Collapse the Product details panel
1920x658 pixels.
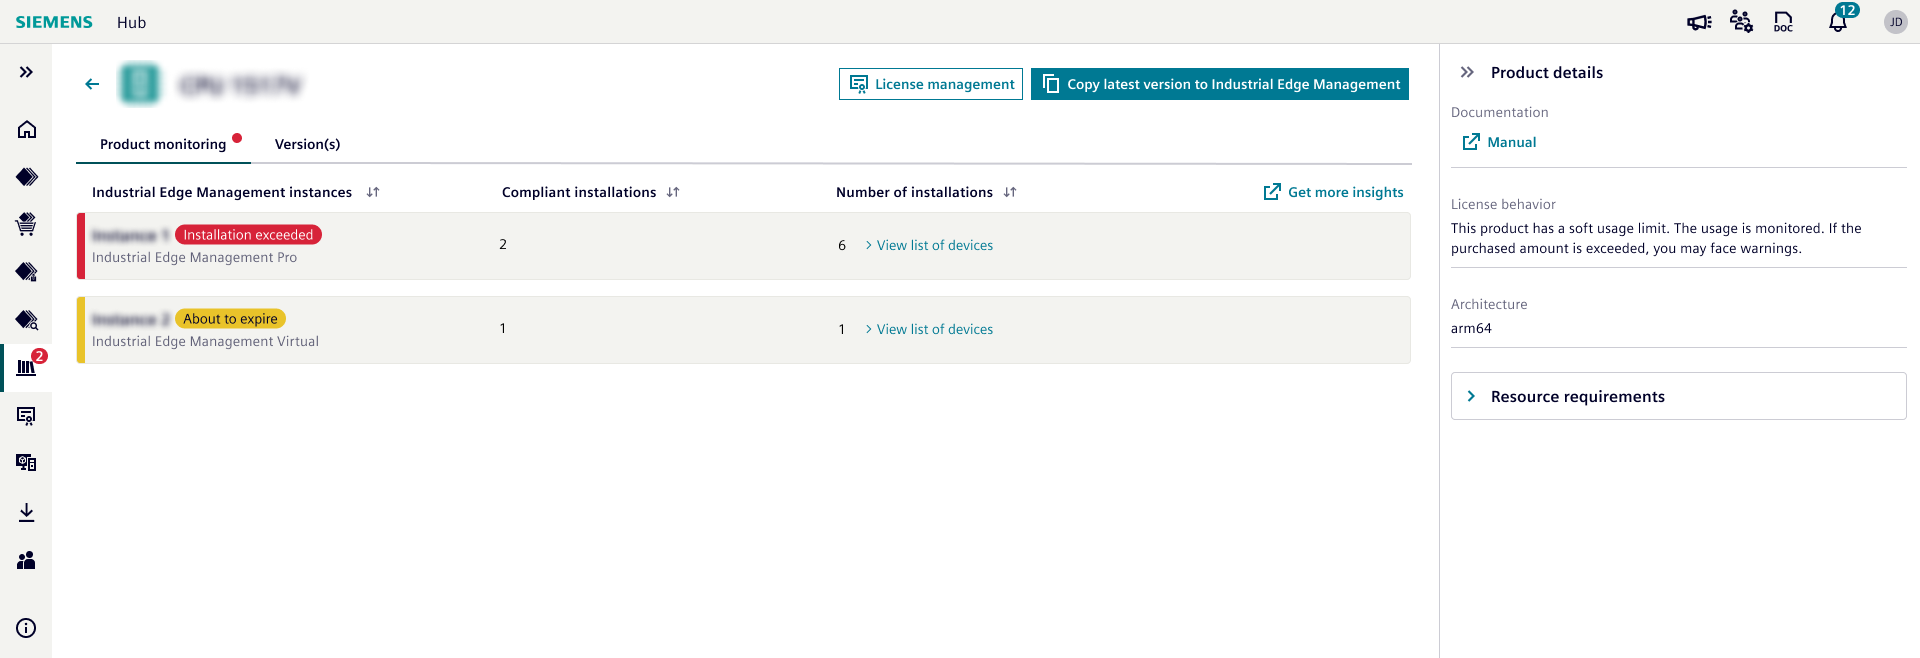coord(1467,72)
